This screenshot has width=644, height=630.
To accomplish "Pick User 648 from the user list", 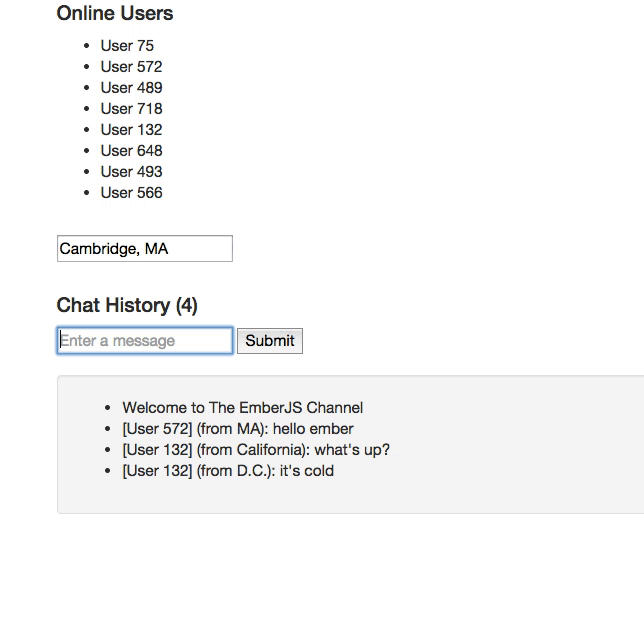I will (131, 151).
